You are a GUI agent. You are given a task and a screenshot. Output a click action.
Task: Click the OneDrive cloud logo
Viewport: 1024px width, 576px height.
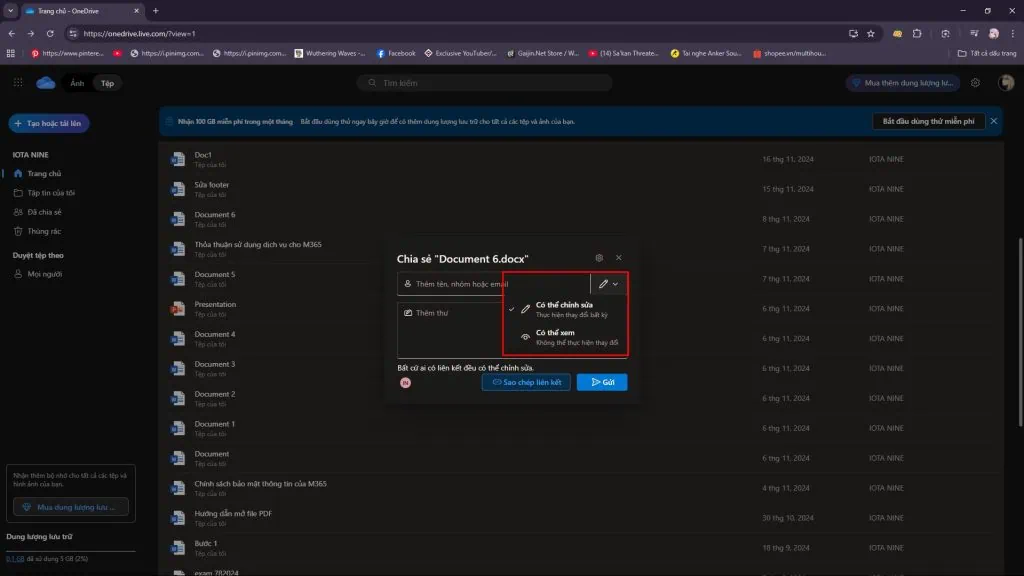coord(46,83)
